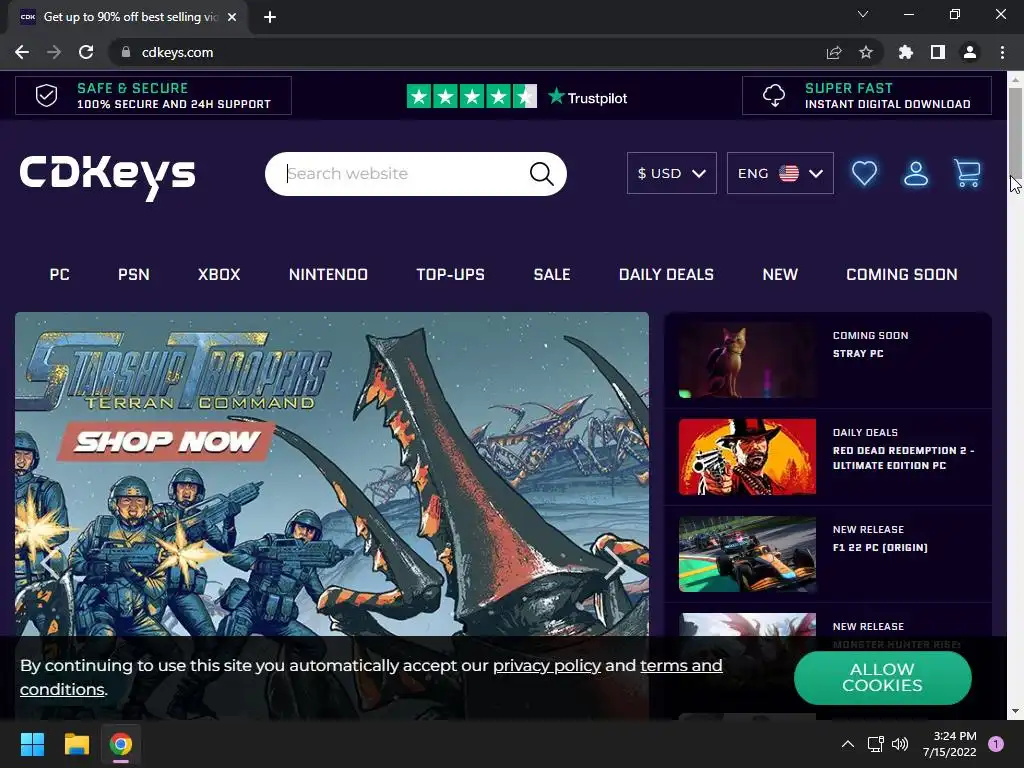This screenshot has width=1024, height=768.
Task: Go to COMING SOON section
Action: coord(902,274)
